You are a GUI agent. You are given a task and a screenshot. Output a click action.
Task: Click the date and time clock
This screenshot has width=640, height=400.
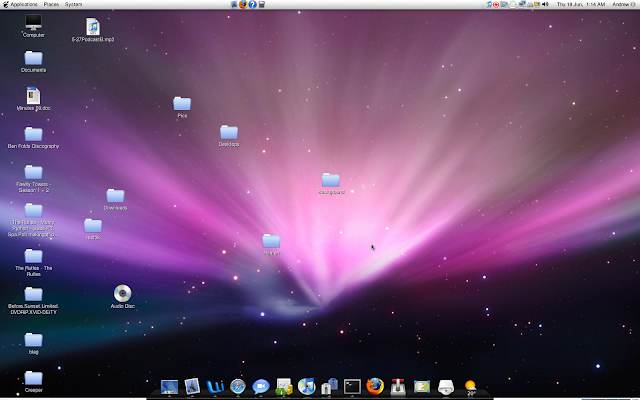point(581,4)
